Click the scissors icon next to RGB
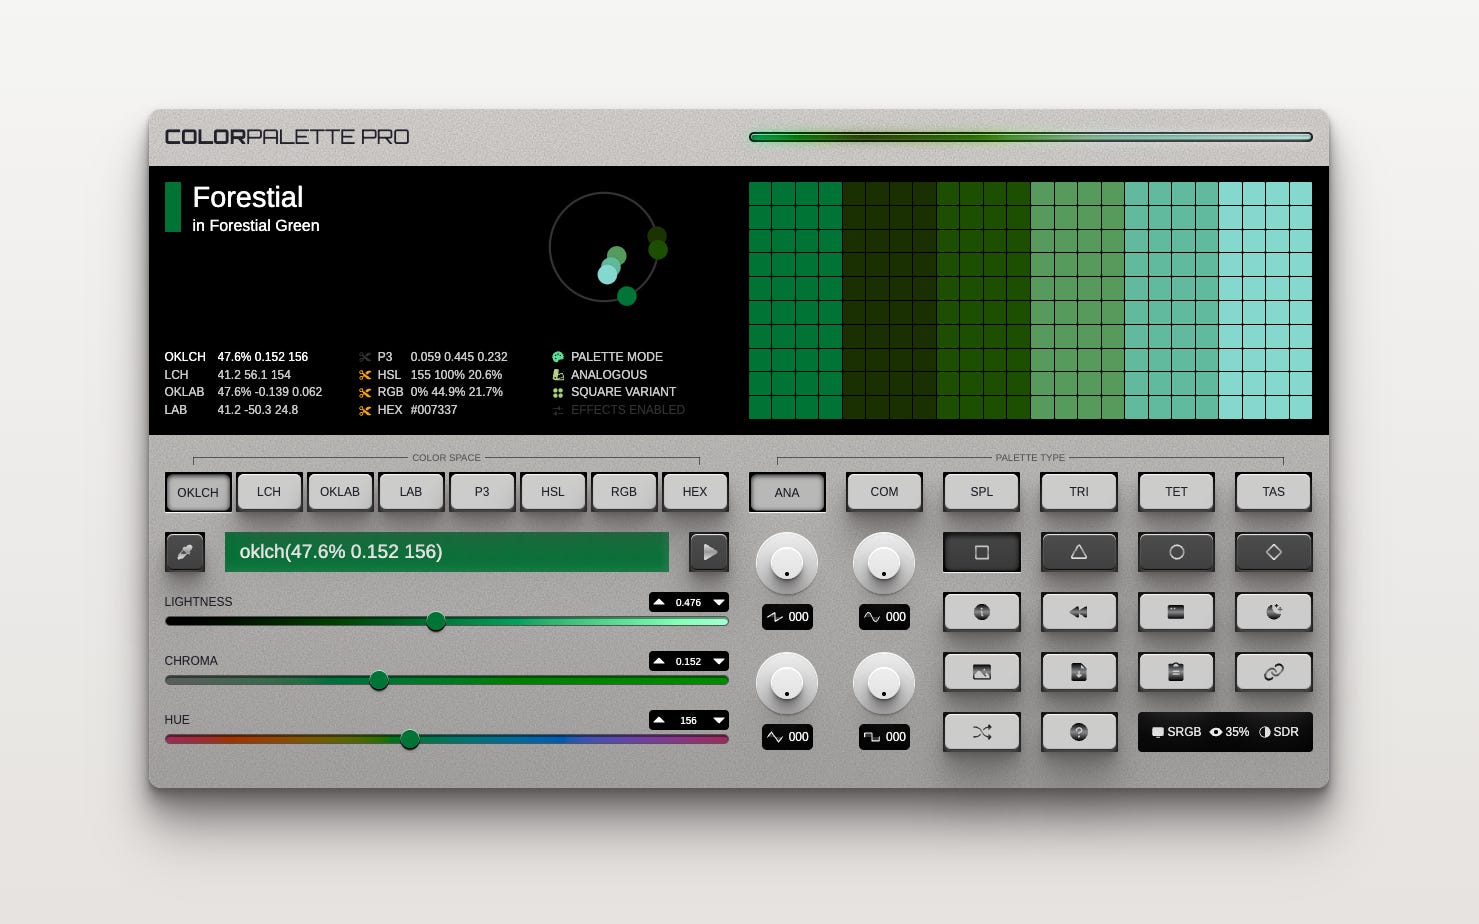 click(365, 393)
